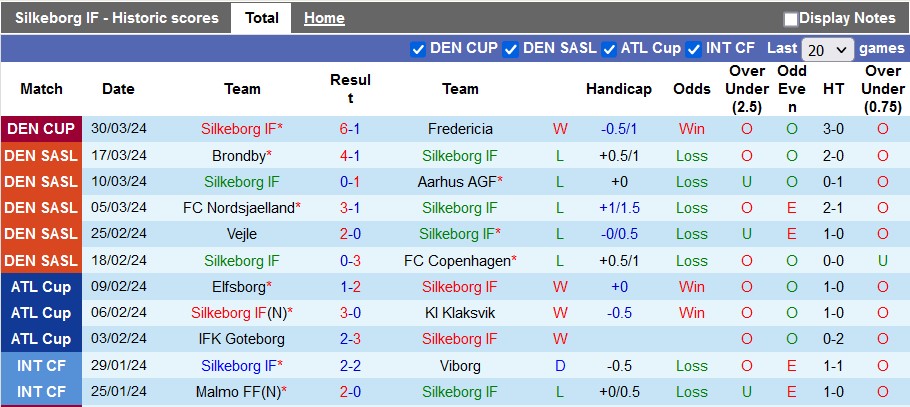Screen dimensions: 910x407
Task: Switch to the Total tab
Action: (262, 18)
